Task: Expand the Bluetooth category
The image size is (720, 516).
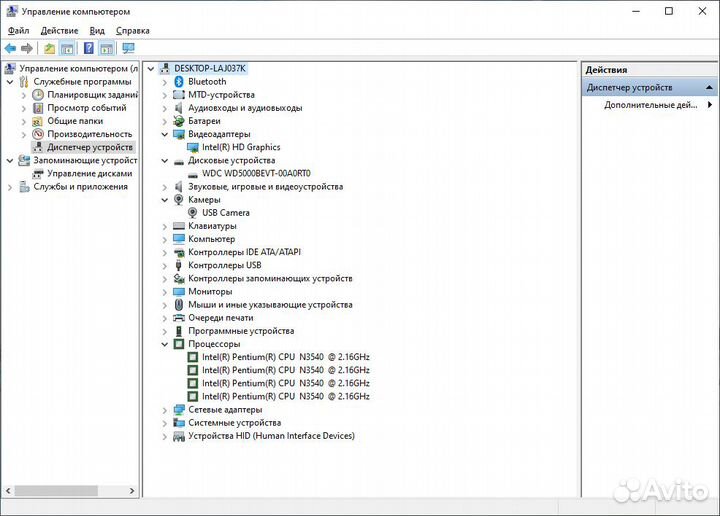Action: click(164, 82)
